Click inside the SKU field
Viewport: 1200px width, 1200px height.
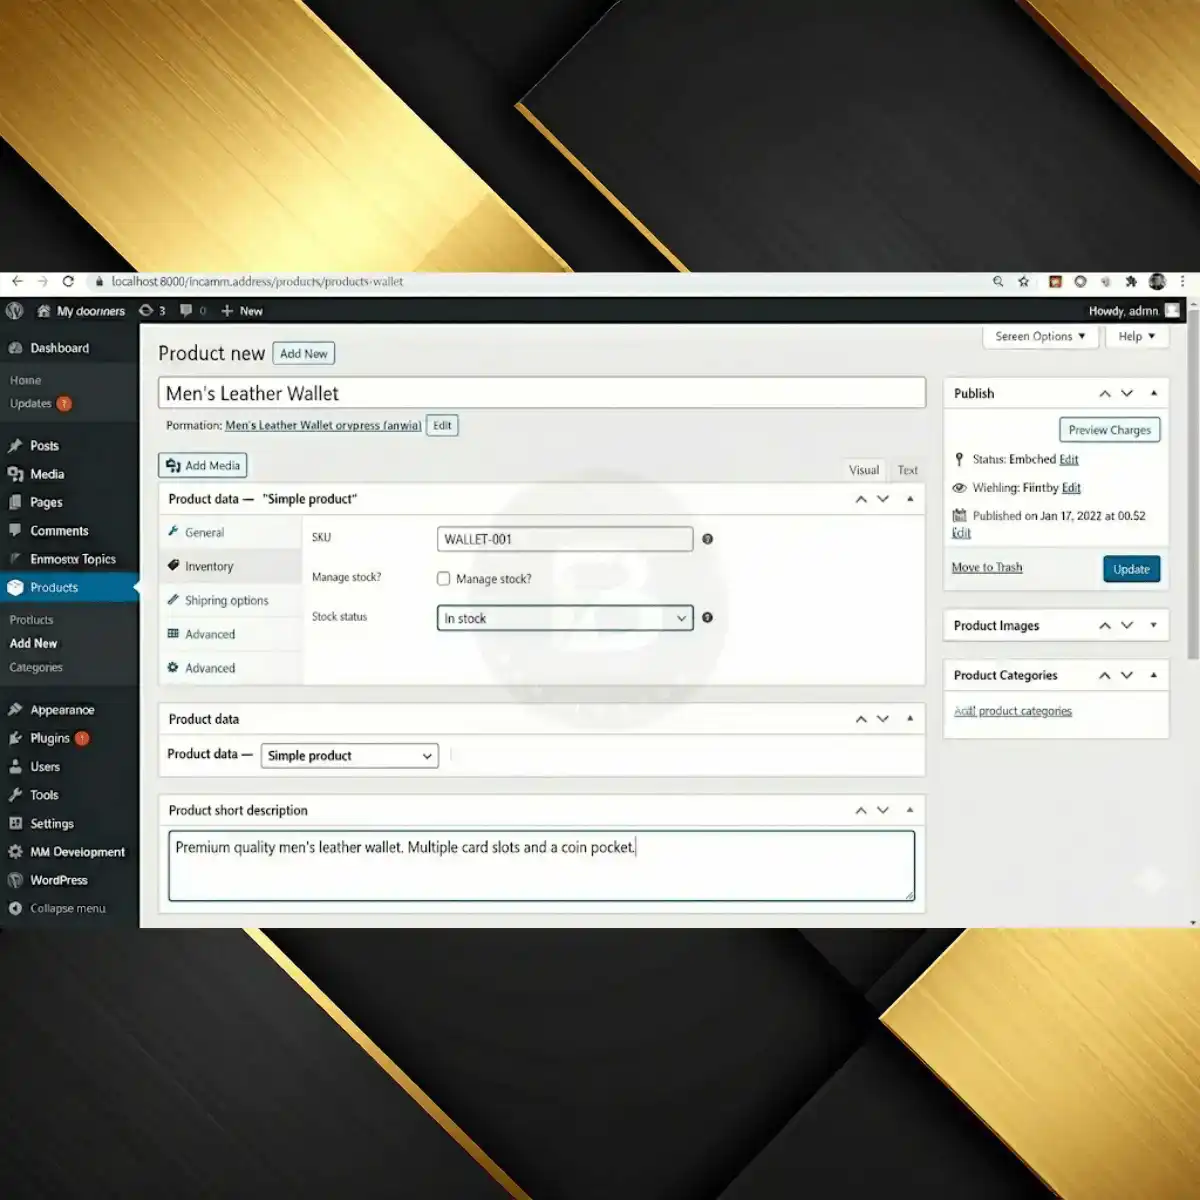(563, 539)
